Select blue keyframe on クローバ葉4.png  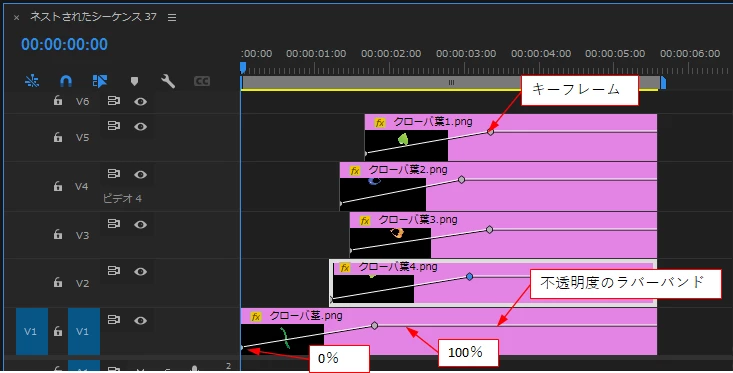pyautogui.click(x=469, y=277)
